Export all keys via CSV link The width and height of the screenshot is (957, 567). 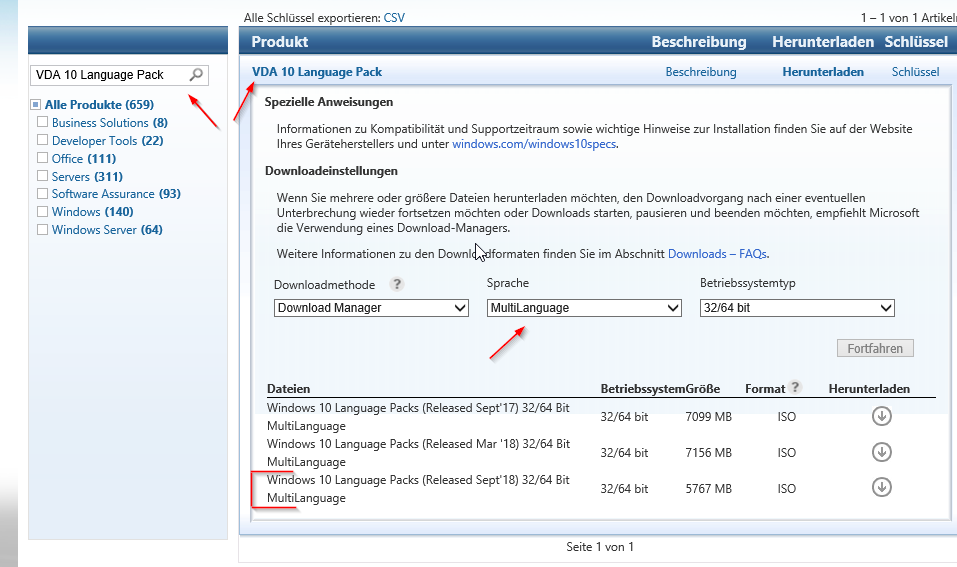tap(394, 18)
